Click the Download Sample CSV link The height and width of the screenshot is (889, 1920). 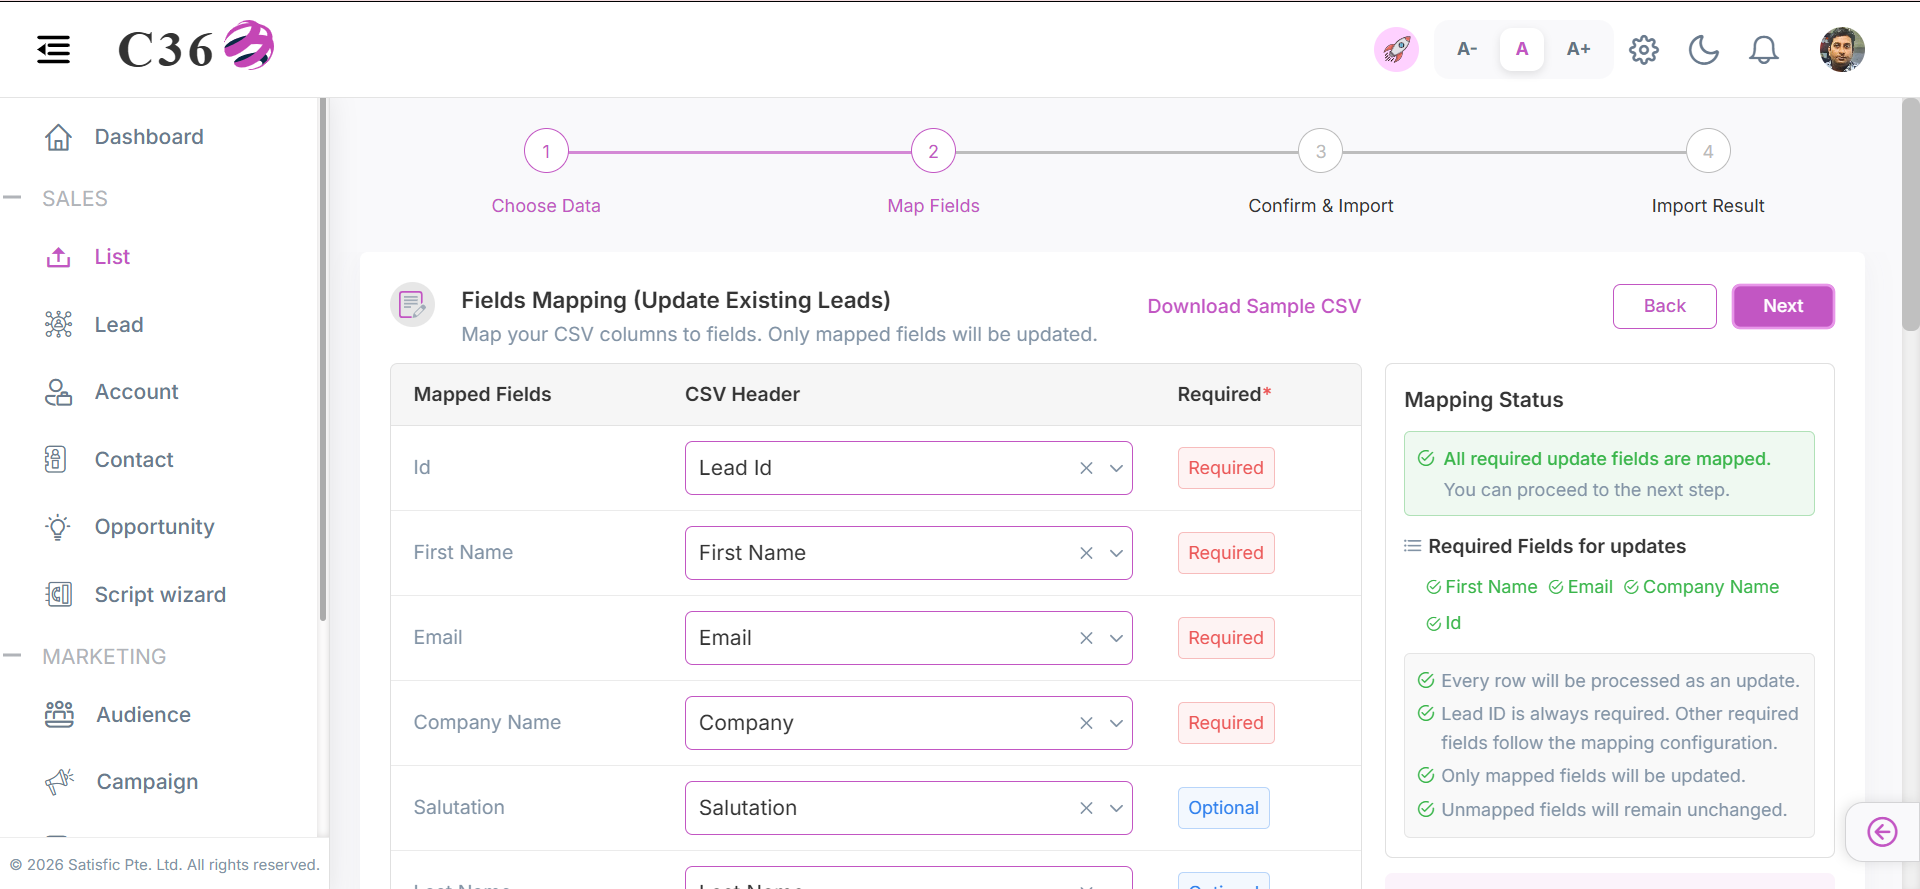tap(1254, 306)
